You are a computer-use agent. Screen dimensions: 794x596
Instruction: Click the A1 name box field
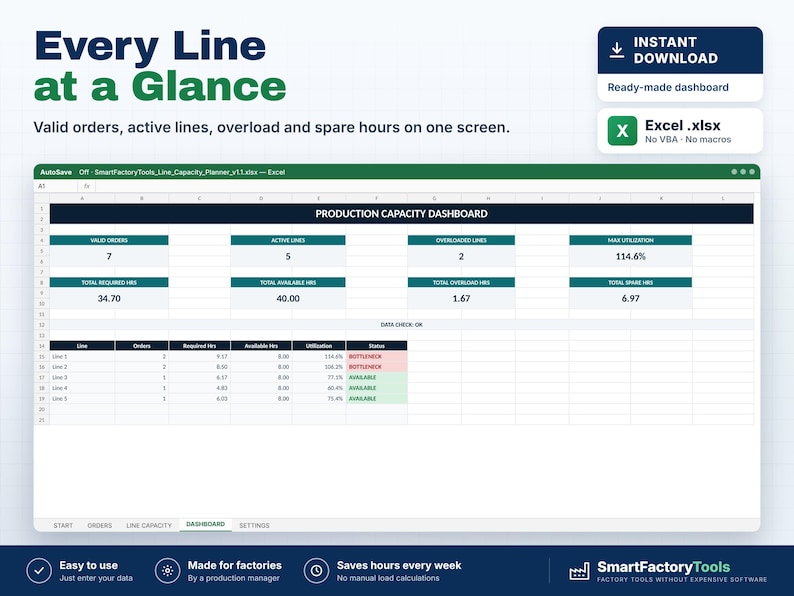click(x=56, y=186)
